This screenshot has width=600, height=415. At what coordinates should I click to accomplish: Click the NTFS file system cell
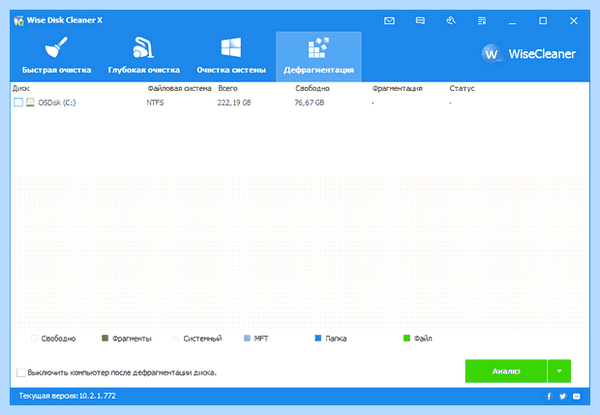pyautogui.click(x=155, y=103)
